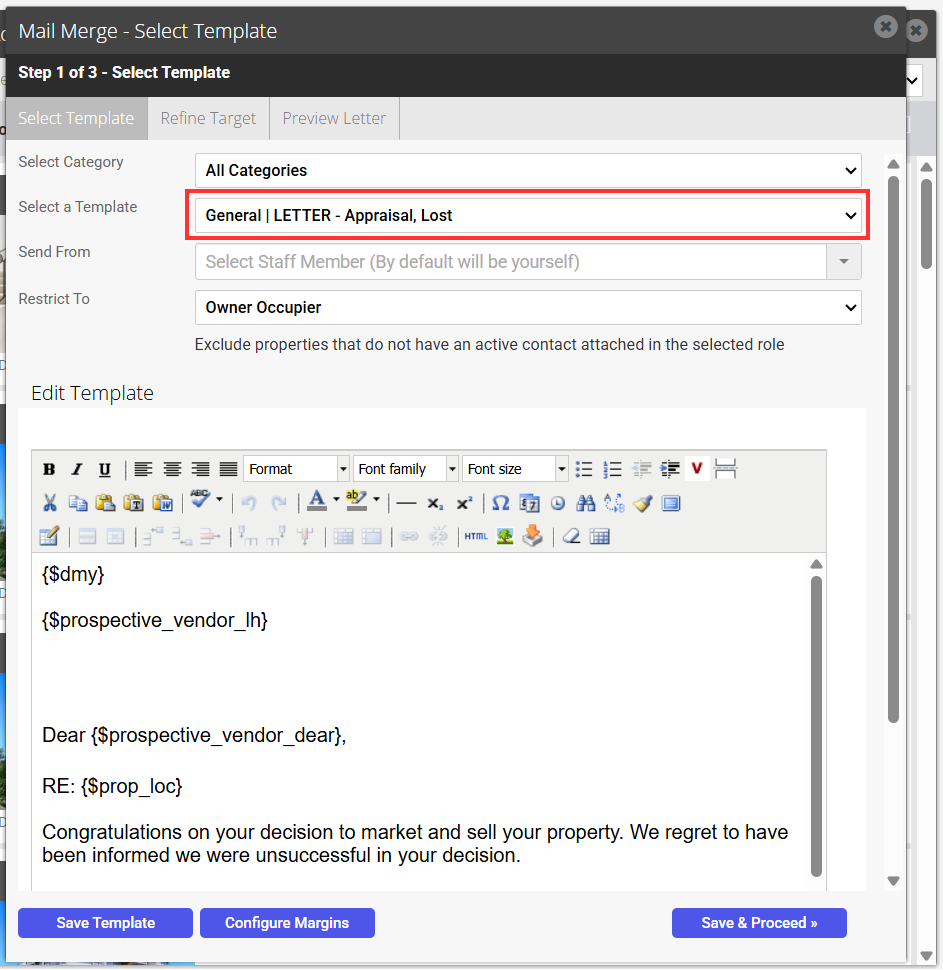Click the {$dmy} text in editor

click(x=73, y=574)
